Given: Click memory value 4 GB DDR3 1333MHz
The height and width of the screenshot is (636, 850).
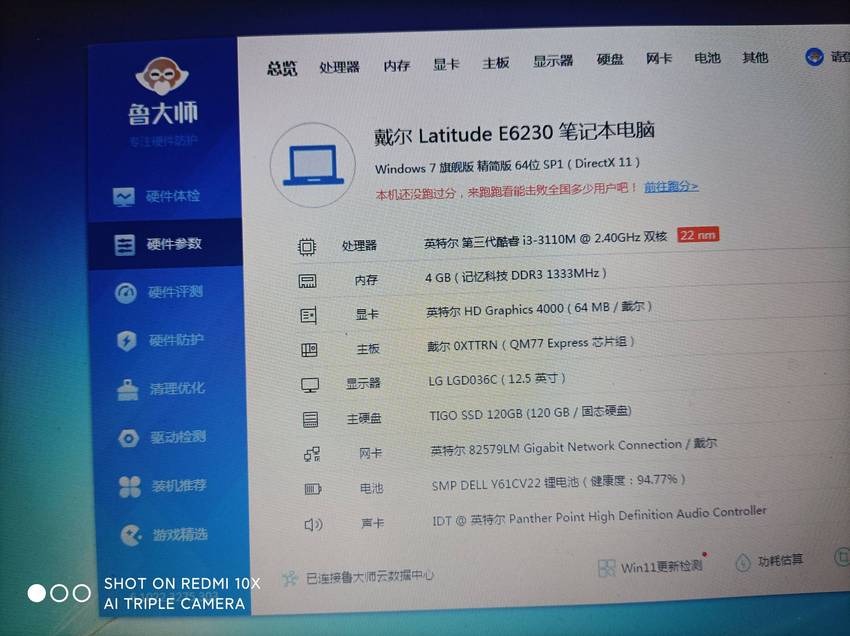Looking at the screenshot, I should pos(516,275).
